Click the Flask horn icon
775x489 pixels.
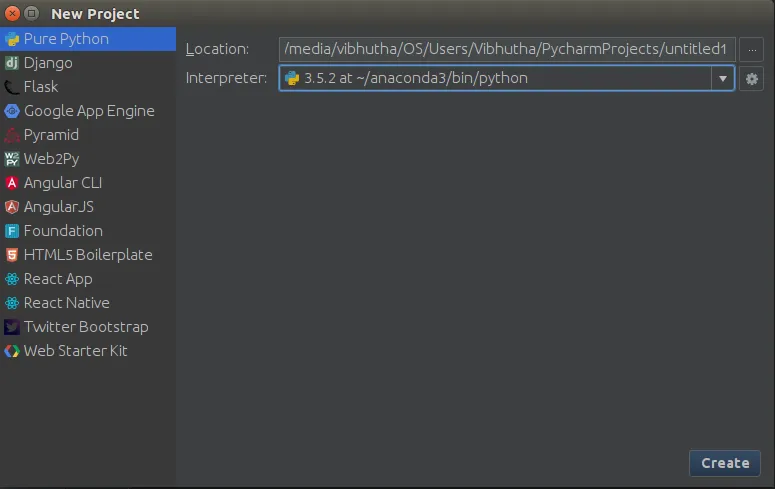coord(12,87)
